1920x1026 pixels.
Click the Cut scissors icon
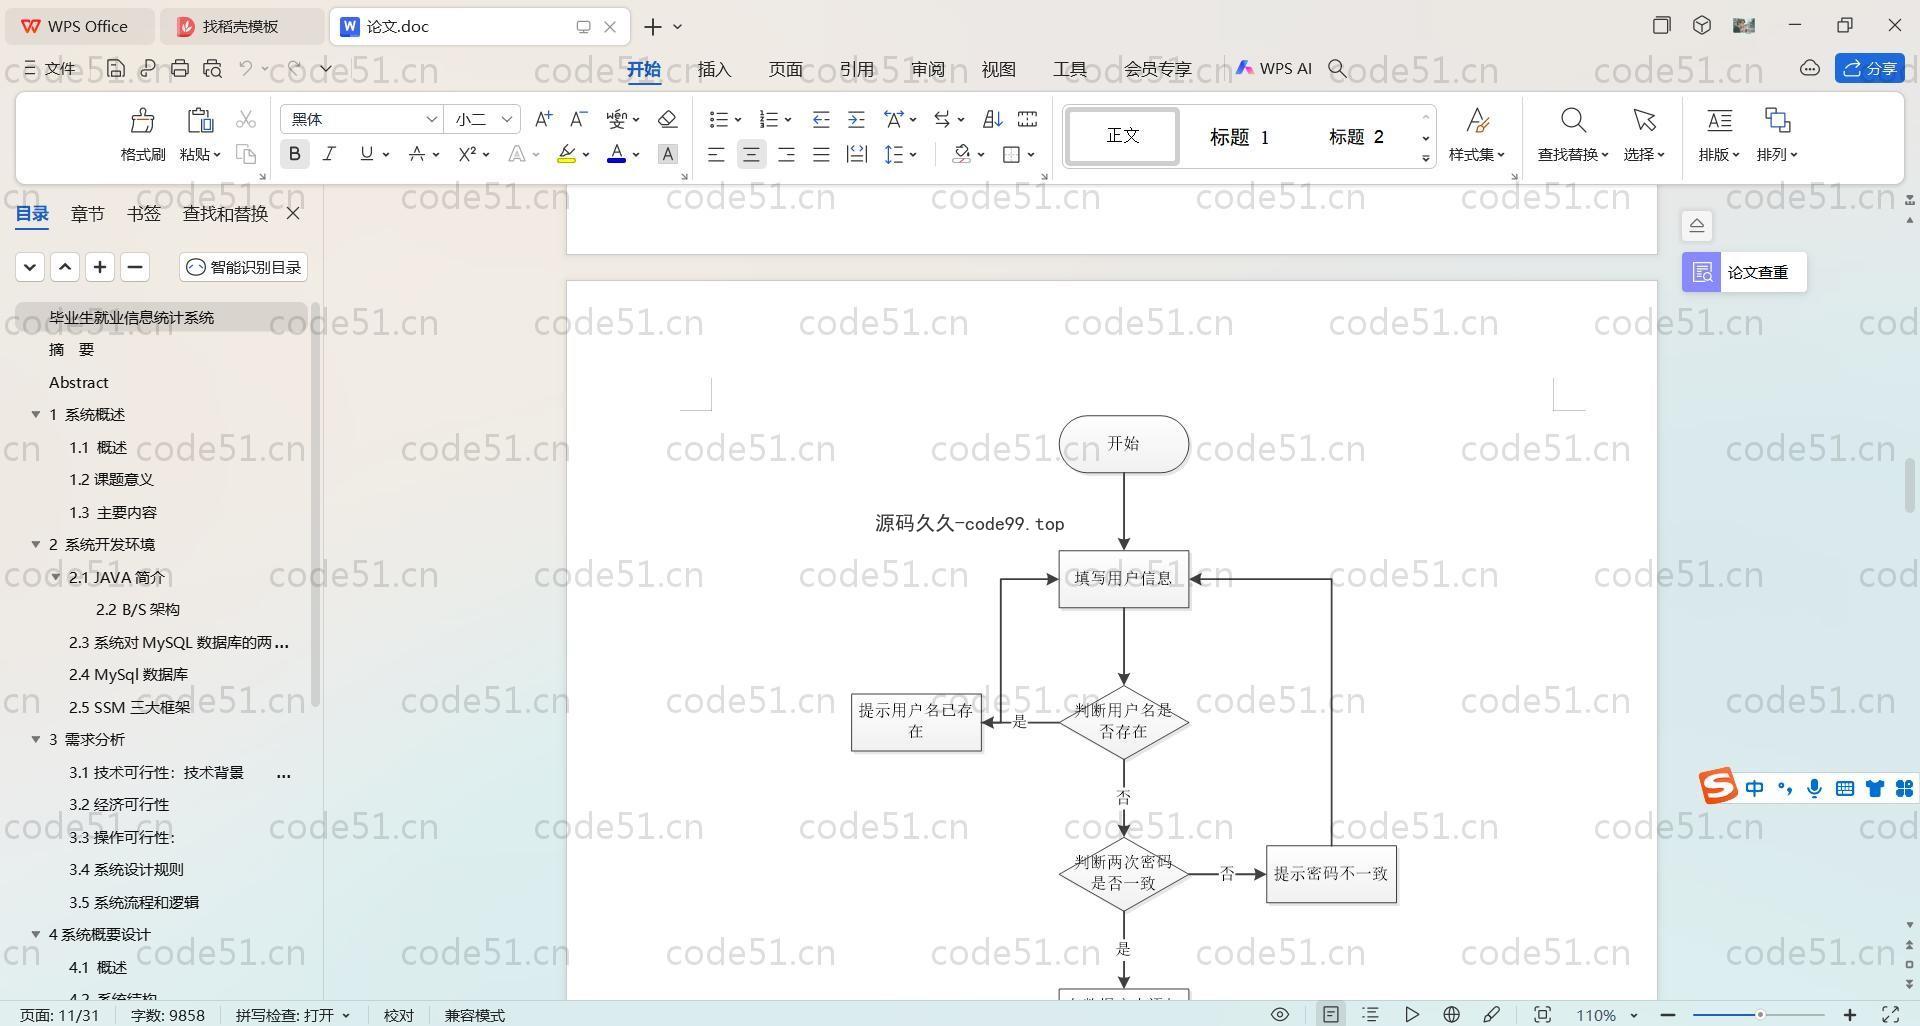[x=246, y=120]
